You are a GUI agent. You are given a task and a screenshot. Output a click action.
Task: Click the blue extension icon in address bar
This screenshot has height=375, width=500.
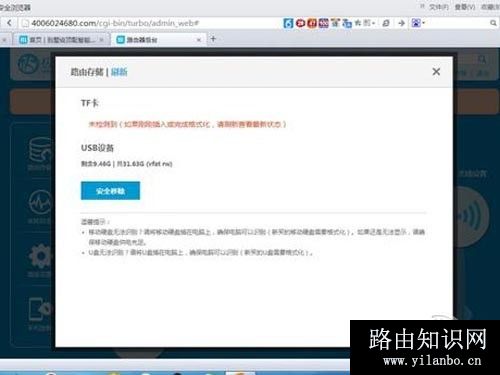click(x=288, y=23)
